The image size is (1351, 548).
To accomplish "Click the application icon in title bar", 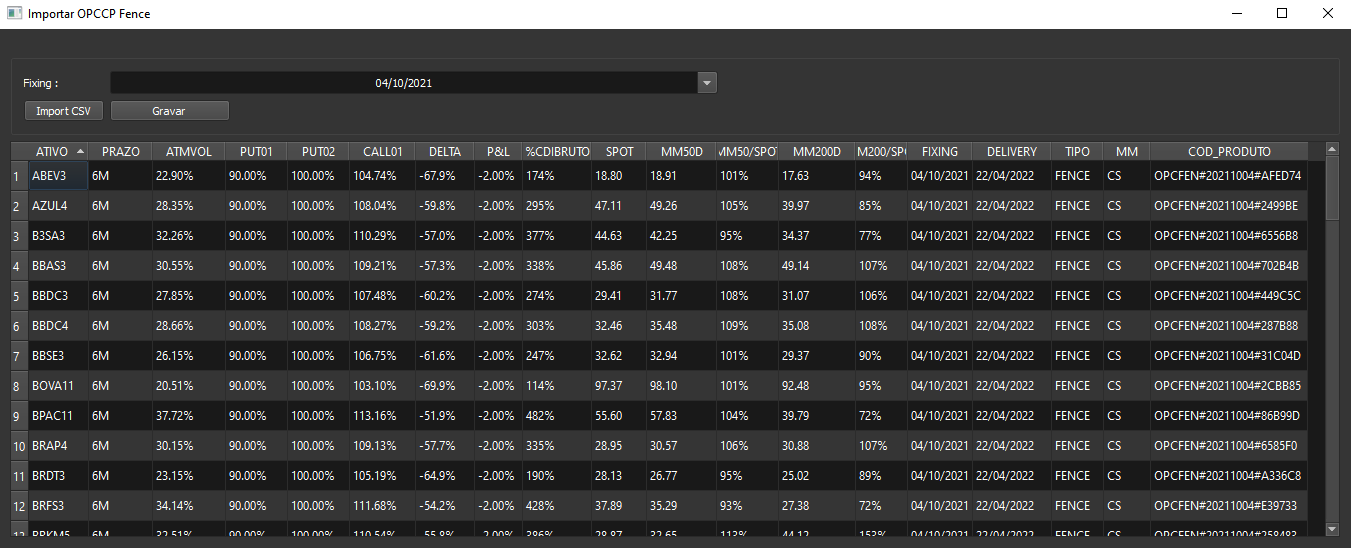I will (14, 14).
